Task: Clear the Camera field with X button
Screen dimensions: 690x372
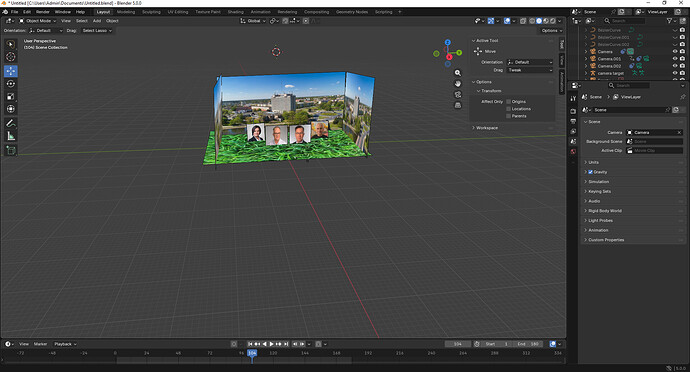Action: [679, 133]
